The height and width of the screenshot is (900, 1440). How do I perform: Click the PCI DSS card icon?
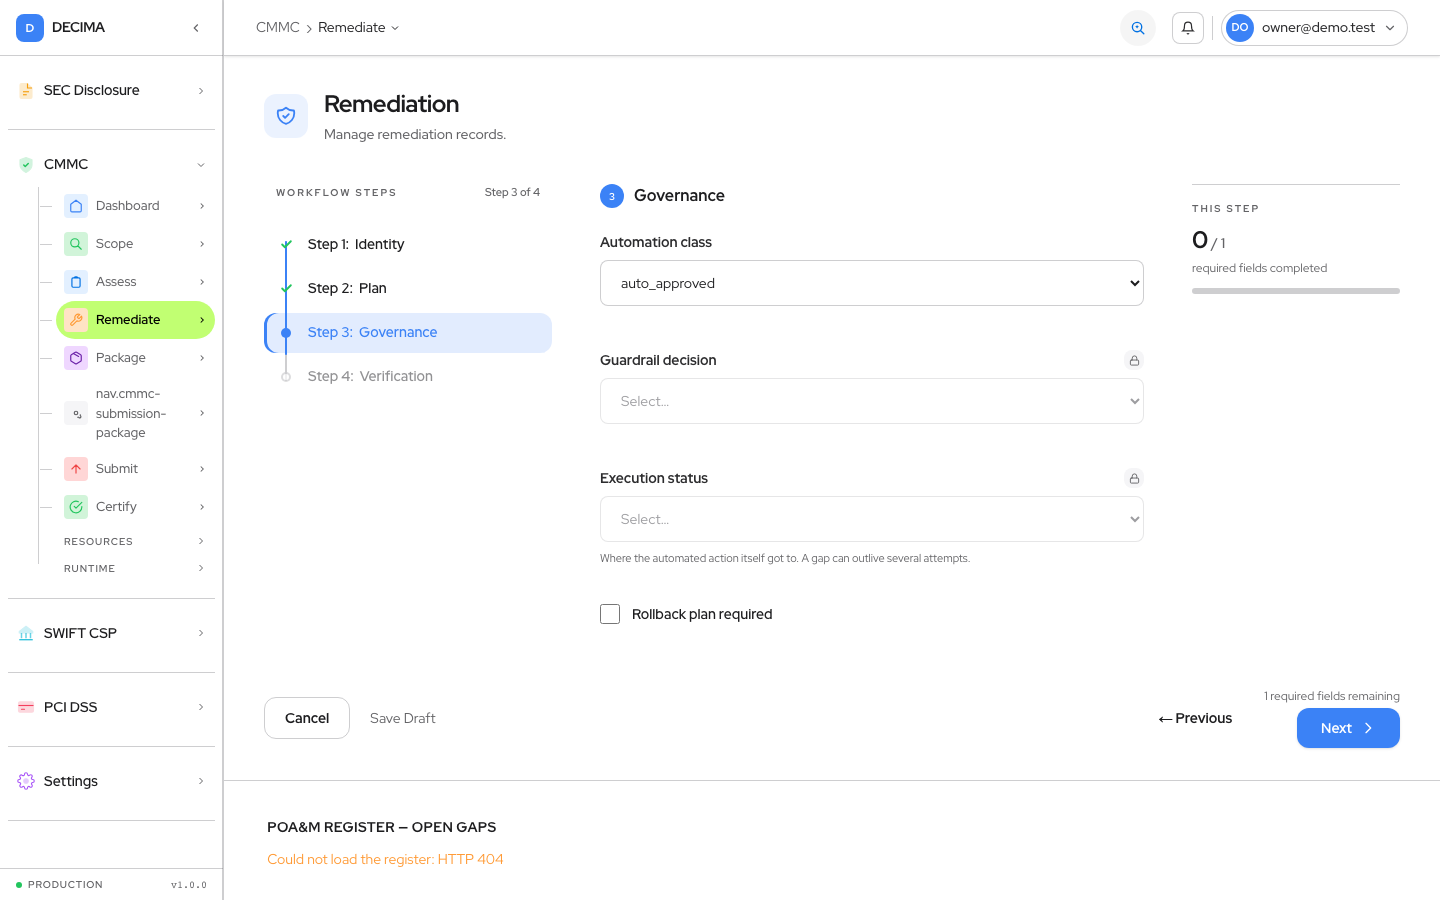click(x=26, y=708)
